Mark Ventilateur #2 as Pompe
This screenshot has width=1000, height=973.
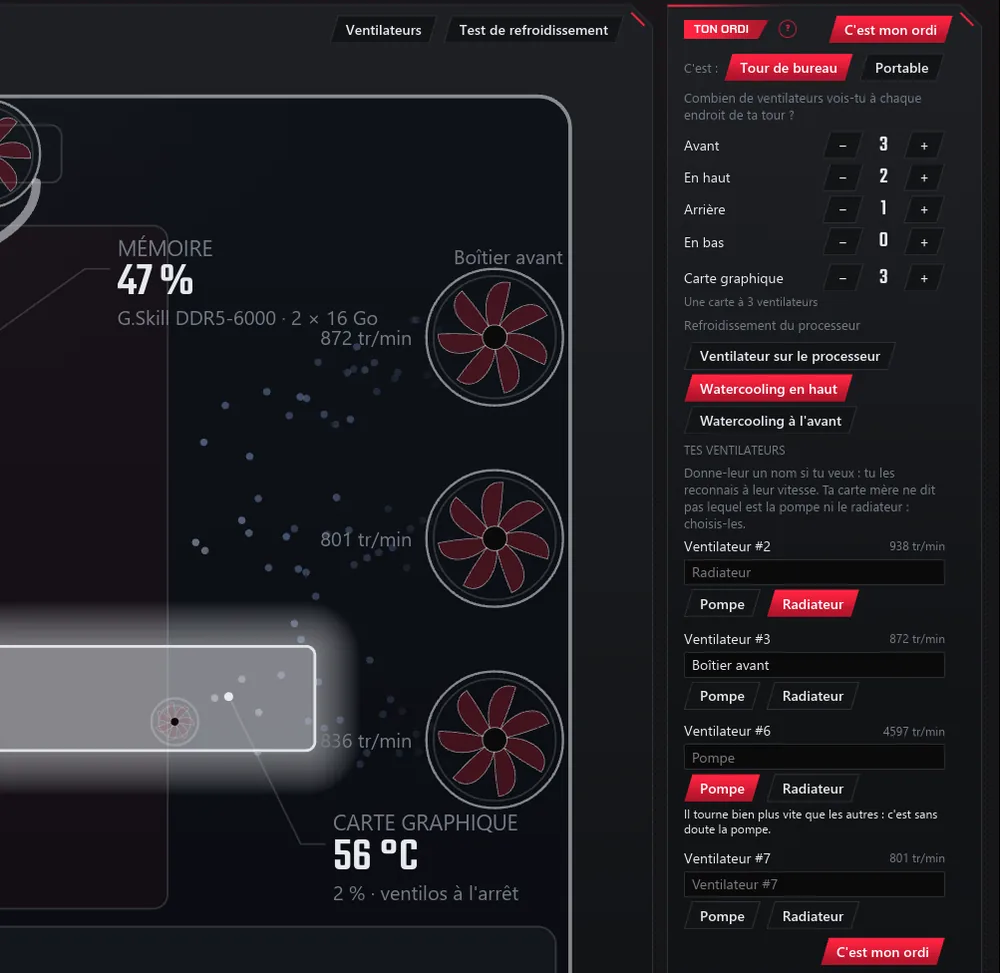722,604
